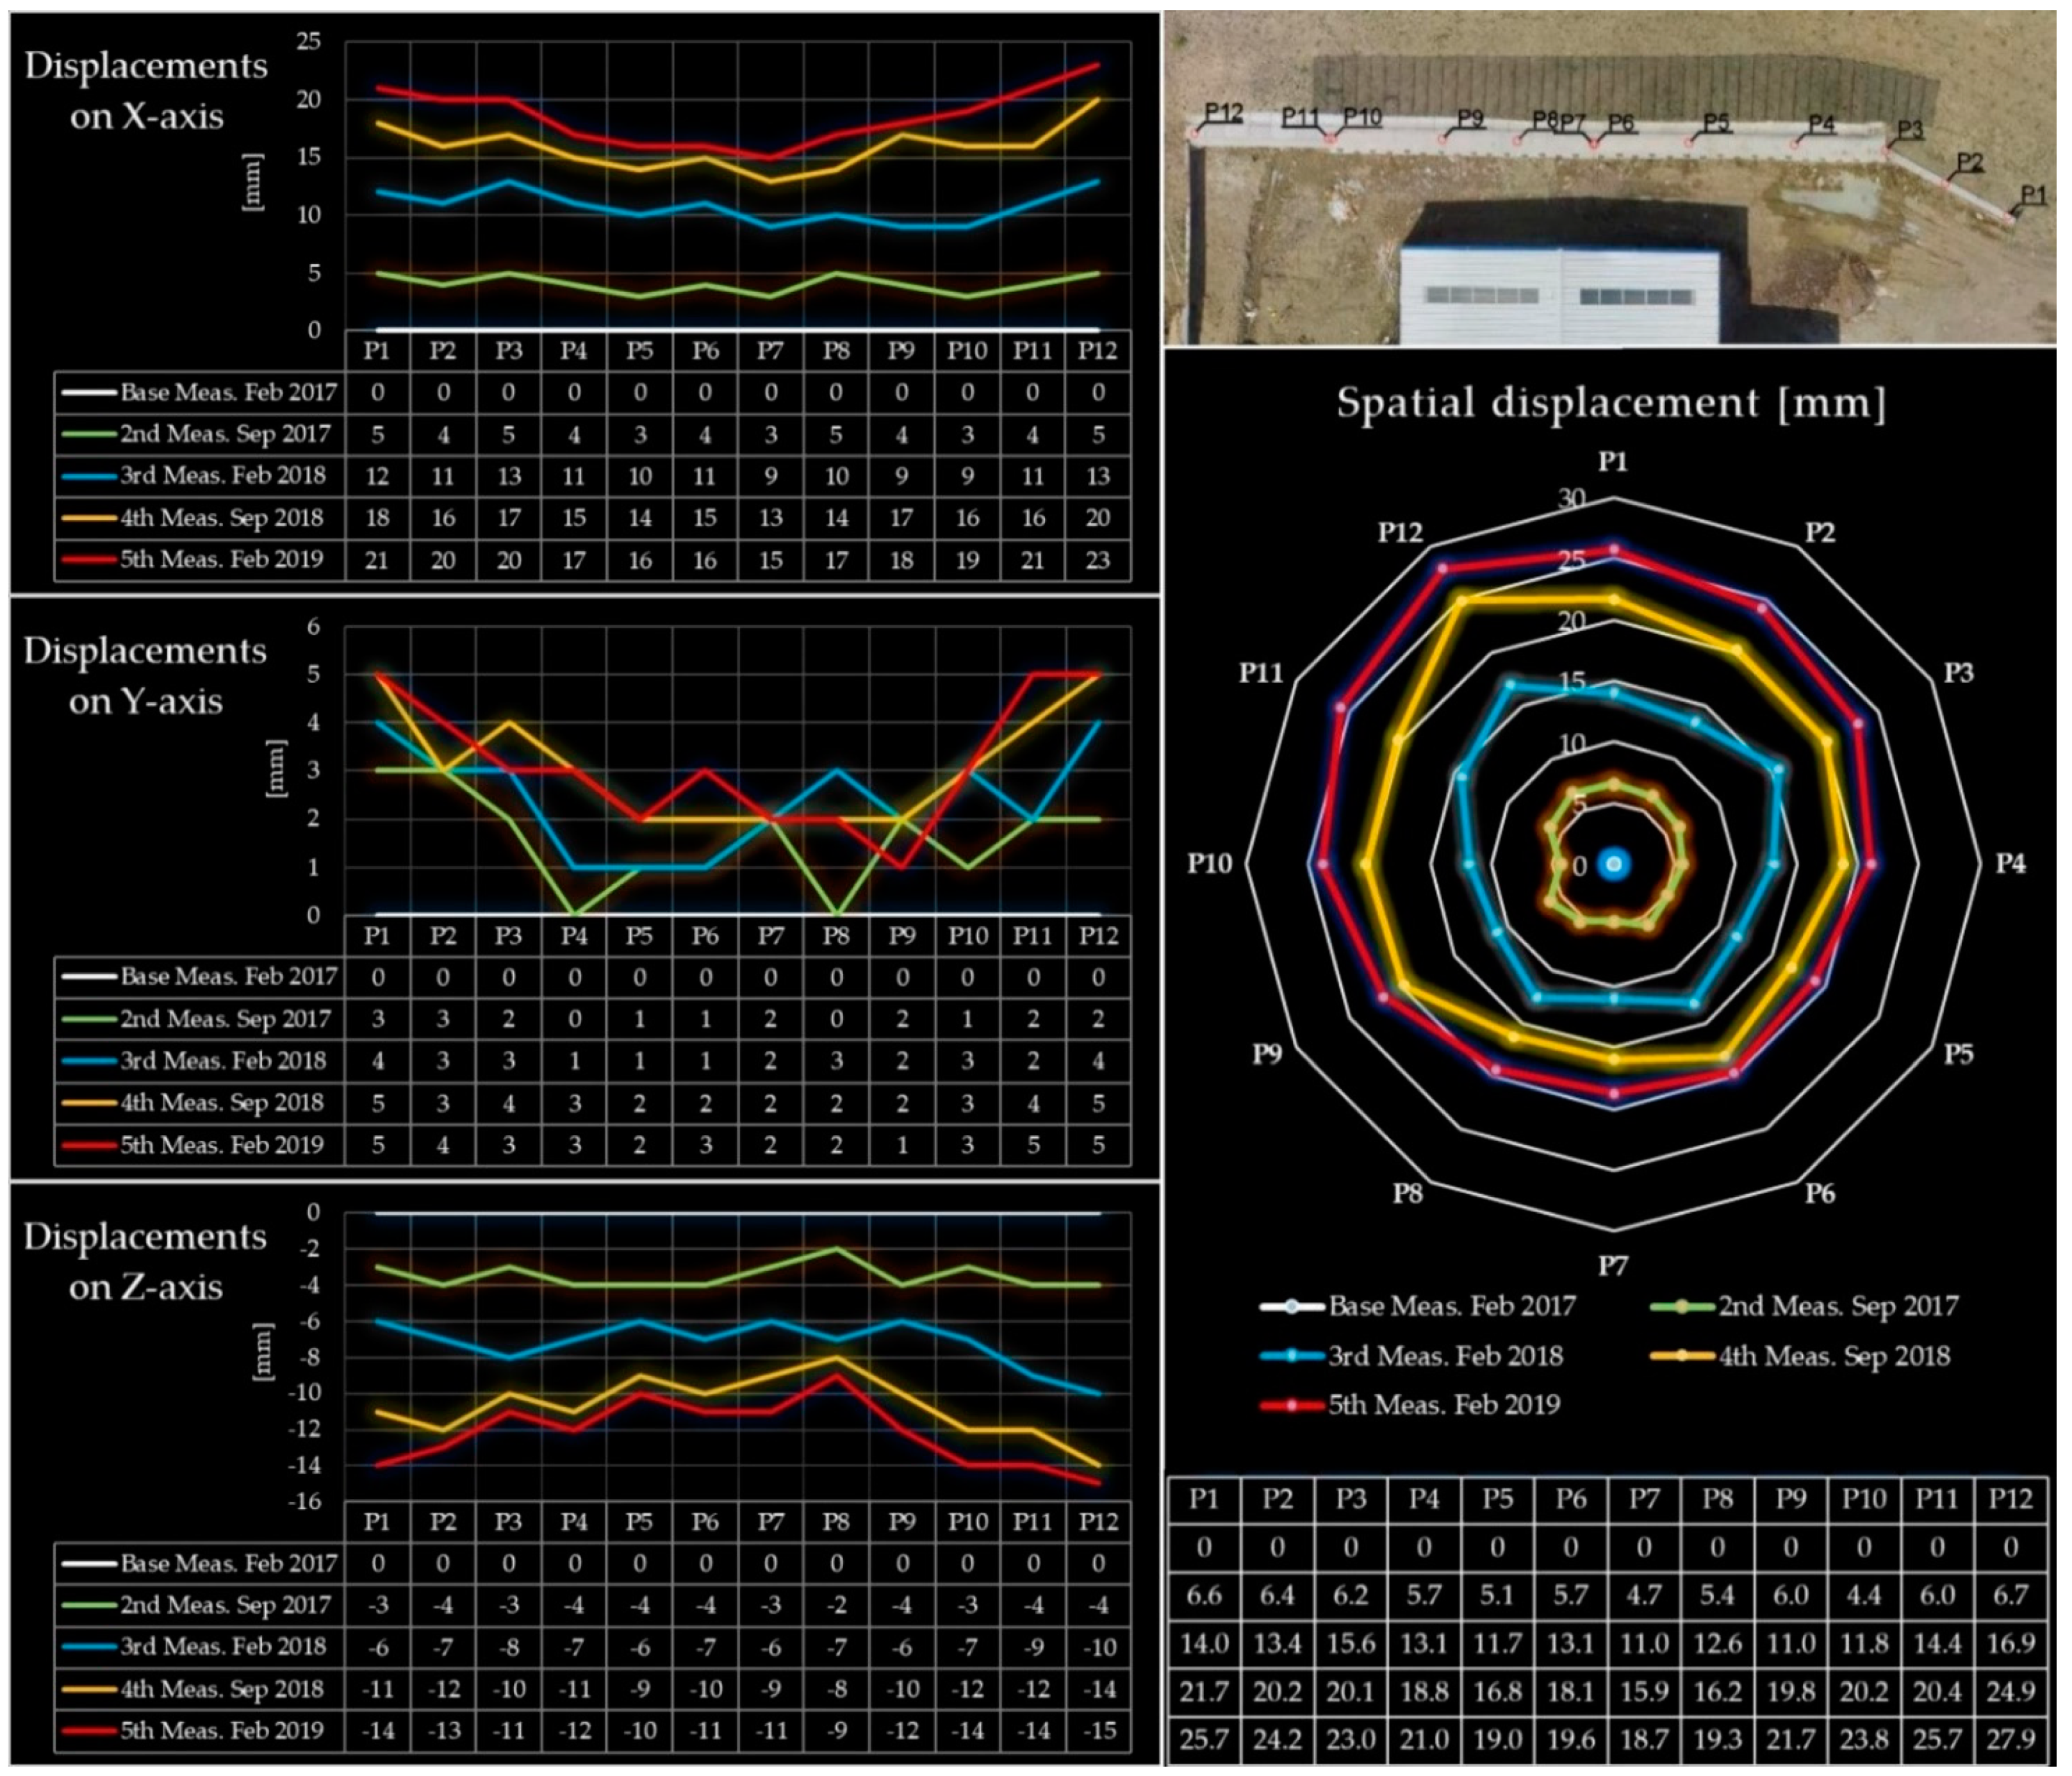Click the radar chart's P7 axis label
The height and width of the screenshot is (1776, 2072).
tap(1612, 1266)
